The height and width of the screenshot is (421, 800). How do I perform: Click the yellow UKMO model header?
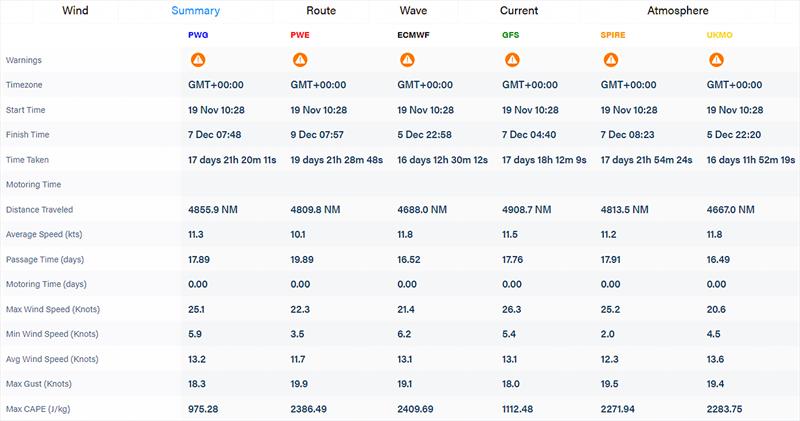[718, 35]
